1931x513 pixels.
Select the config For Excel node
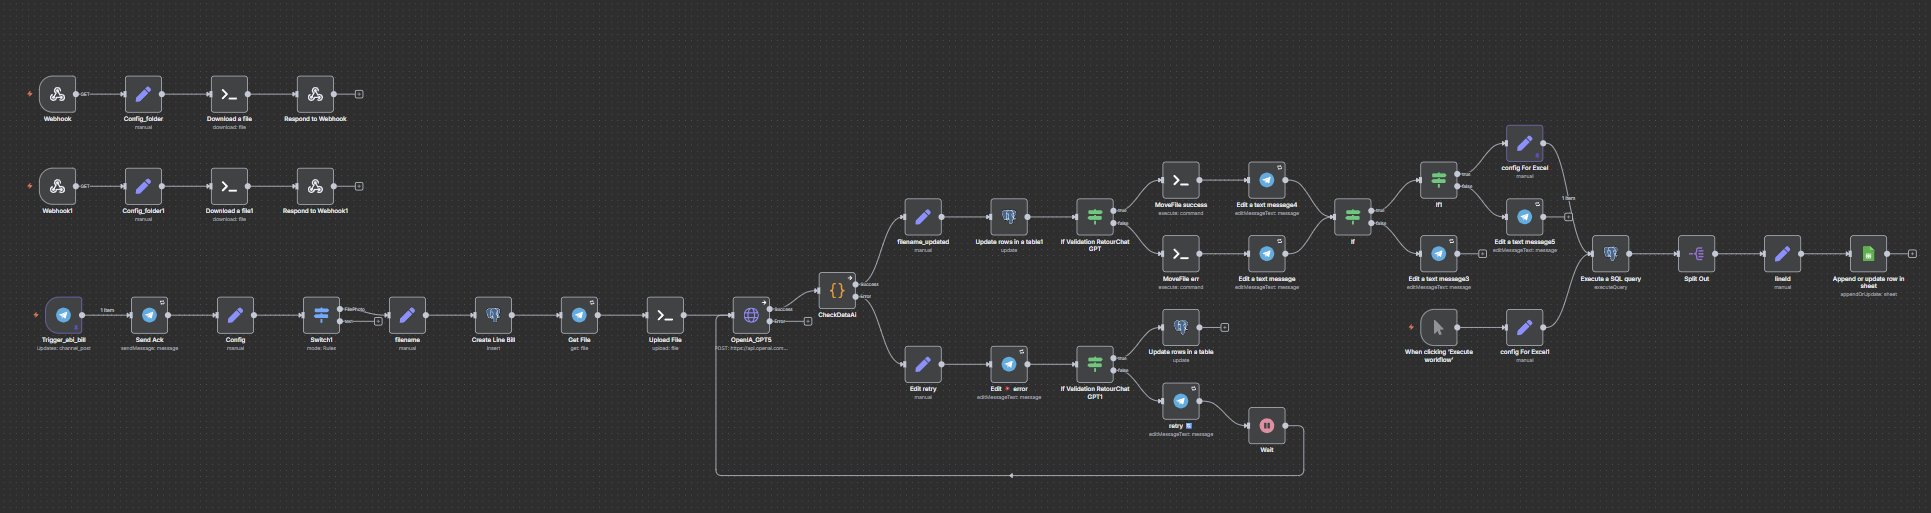pyautogui.click(x=1524, y=144)
